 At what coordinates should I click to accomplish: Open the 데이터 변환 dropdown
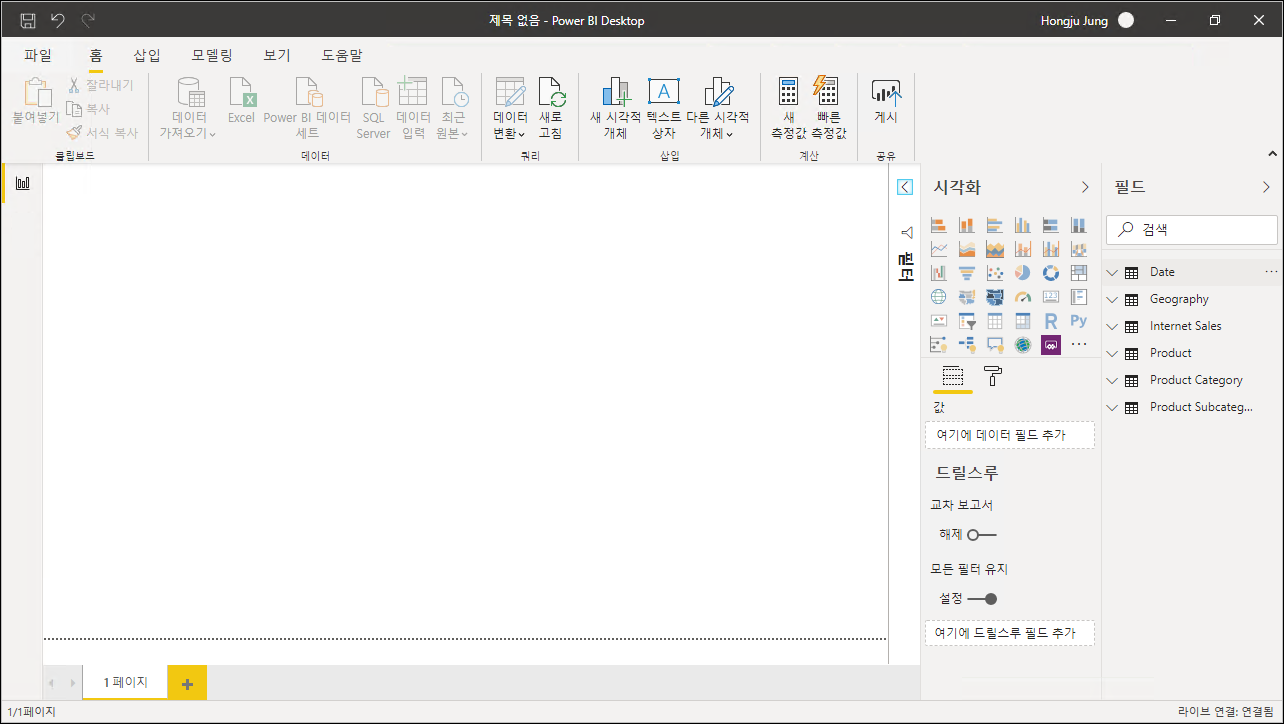coord(510,109)
